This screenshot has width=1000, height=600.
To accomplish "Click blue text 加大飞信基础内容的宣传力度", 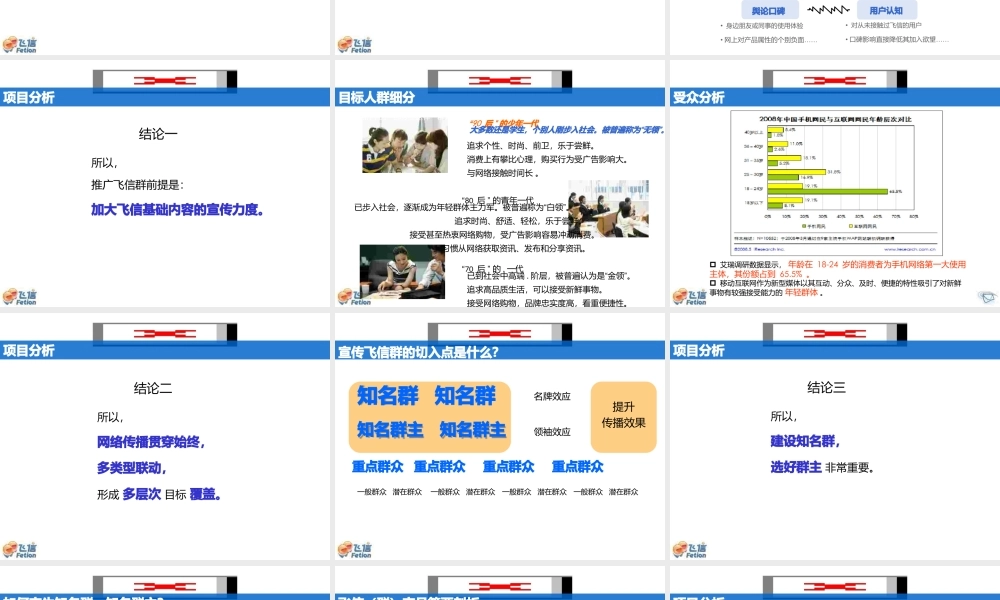I will pyautogui.click(x=177, y=210).
